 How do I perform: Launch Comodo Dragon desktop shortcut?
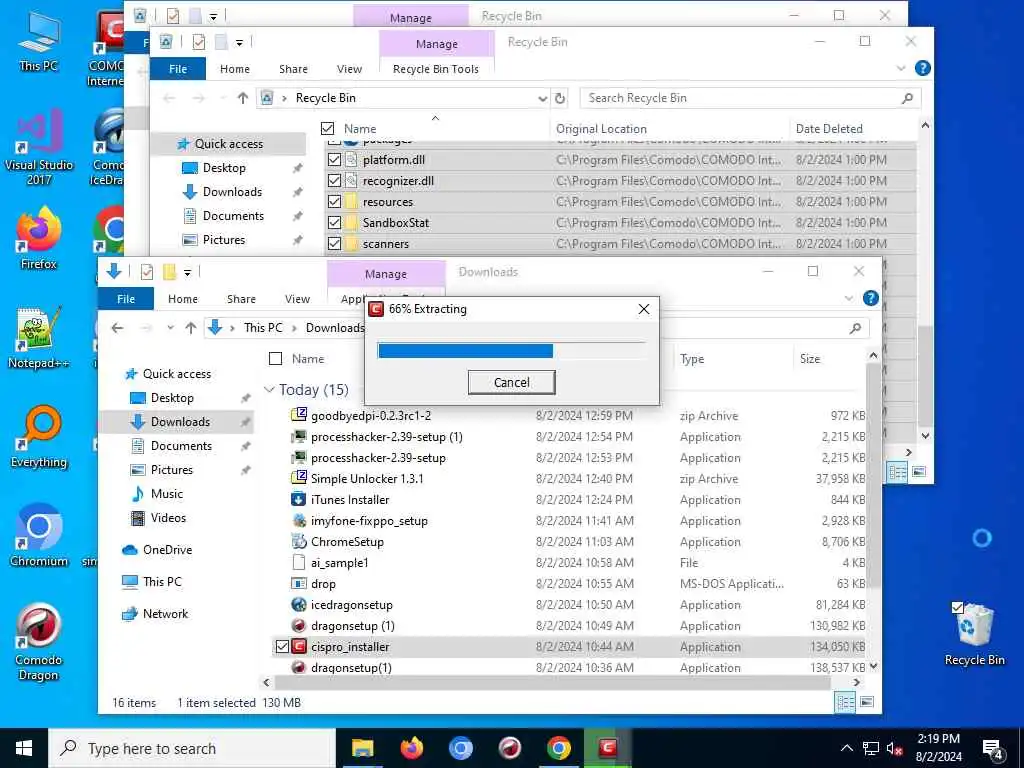coord(38,641)
